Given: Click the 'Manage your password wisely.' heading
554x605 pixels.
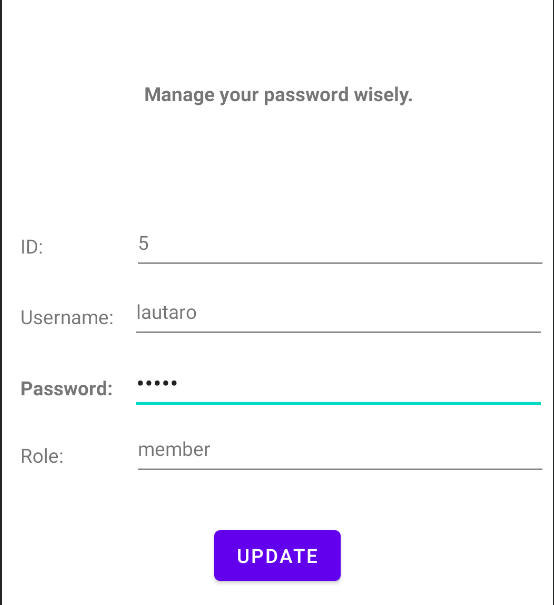Looking at the screenshot, I should [278, 95].
